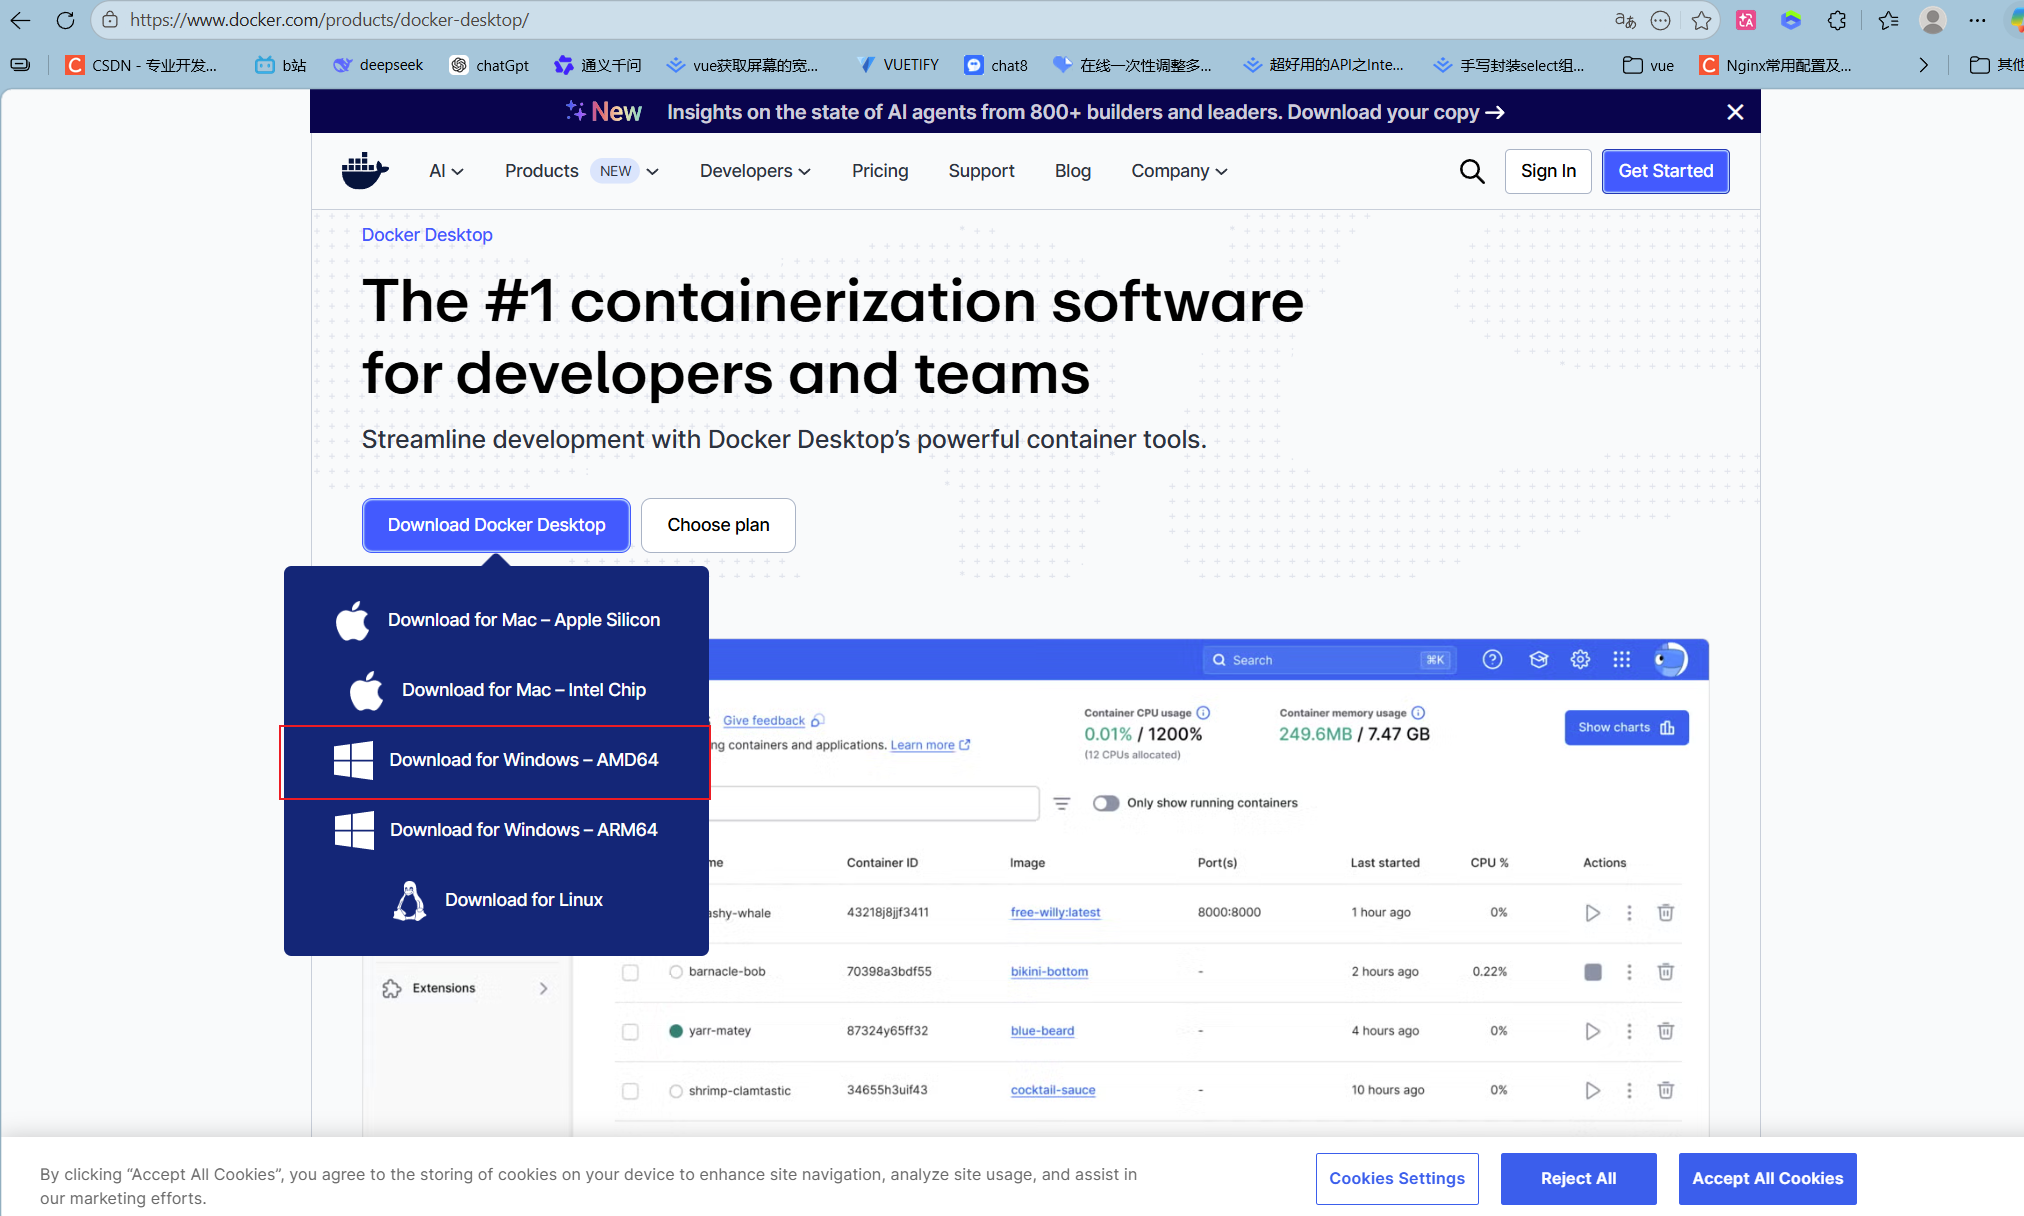Click the translate page icon in address bar
Image resolution: width=2024 pixels, height=1216 pixels.
1625,20
